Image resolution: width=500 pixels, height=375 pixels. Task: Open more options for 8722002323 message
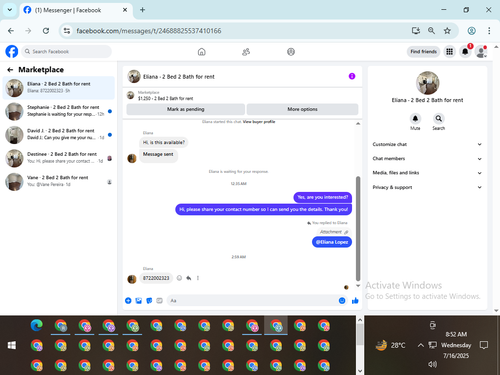point(198,278)
